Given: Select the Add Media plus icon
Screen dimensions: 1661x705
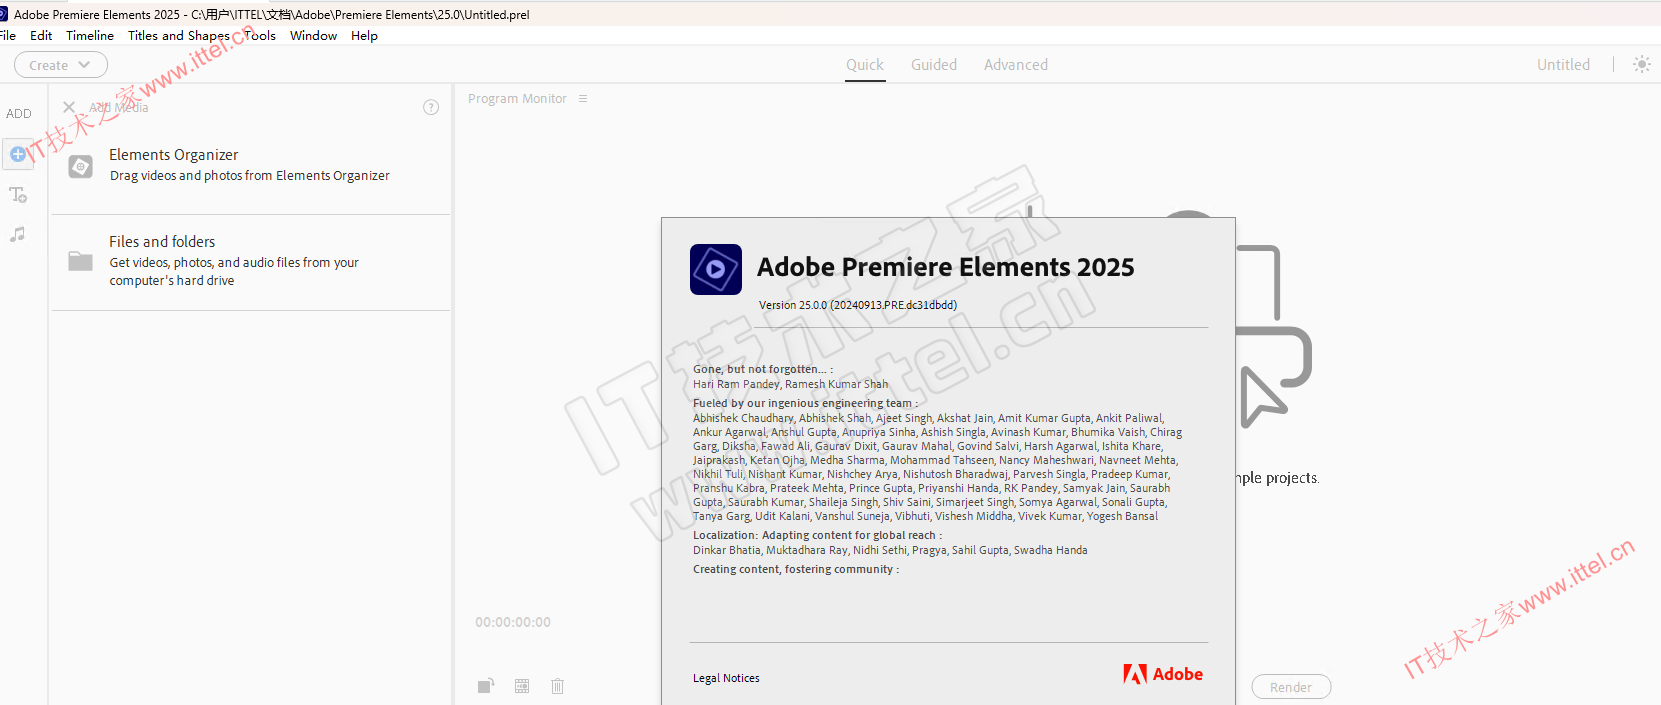Looking at the screenshot, I should [18, 154].
